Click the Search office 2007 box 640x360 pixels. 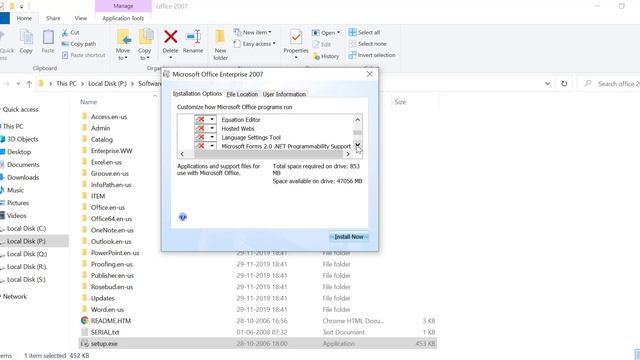(610, 84)
